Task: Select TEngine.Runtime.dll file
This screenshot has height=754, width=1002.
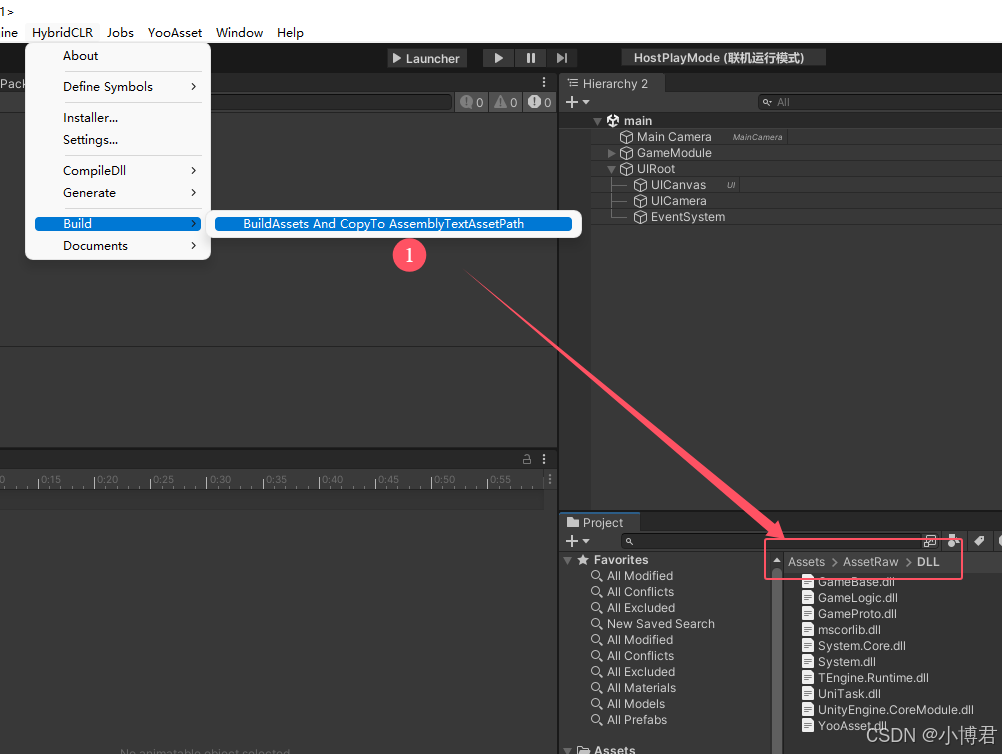Action: (x=865, y=677)
